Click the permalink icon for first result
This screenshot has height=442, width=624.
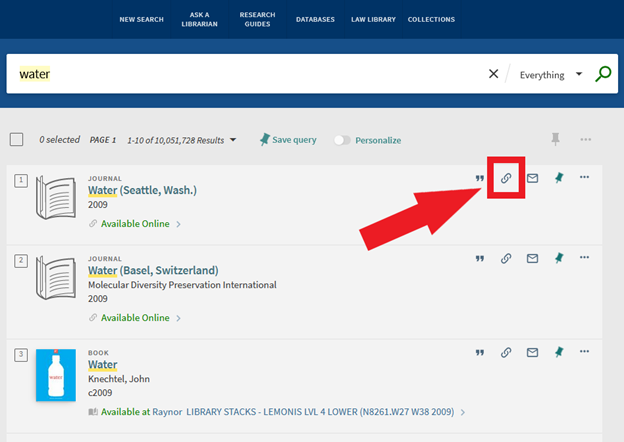(x=506, y=178)
